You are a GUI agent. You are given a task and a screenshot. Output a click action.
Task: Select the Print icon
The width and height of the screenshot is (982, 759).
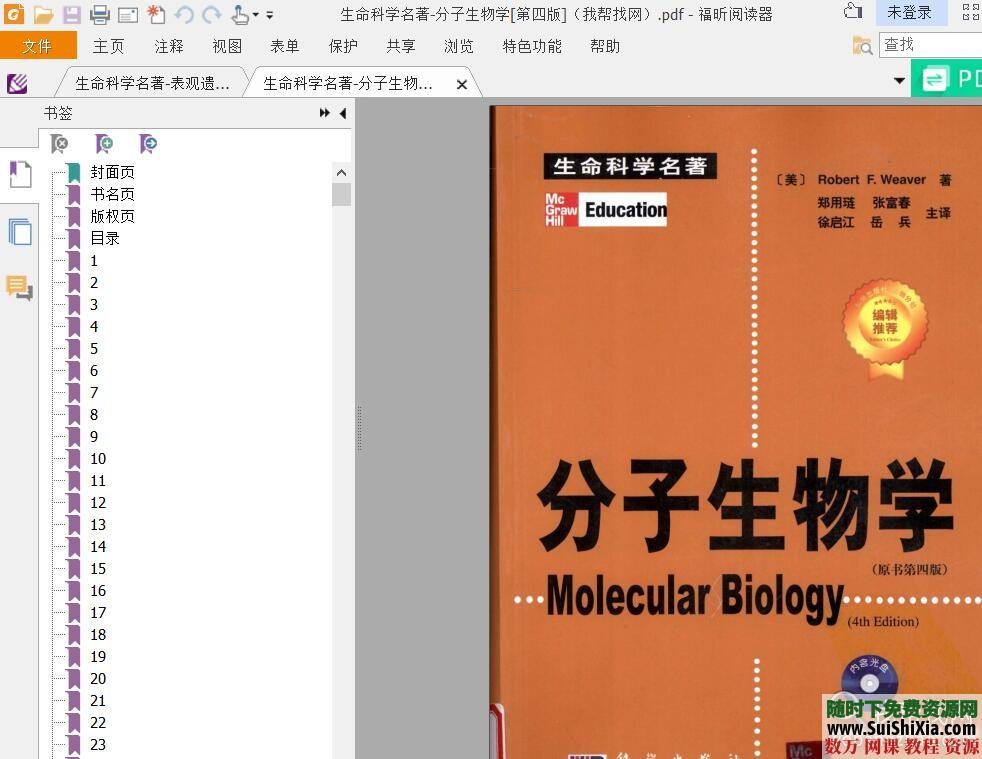click(98, 14)
